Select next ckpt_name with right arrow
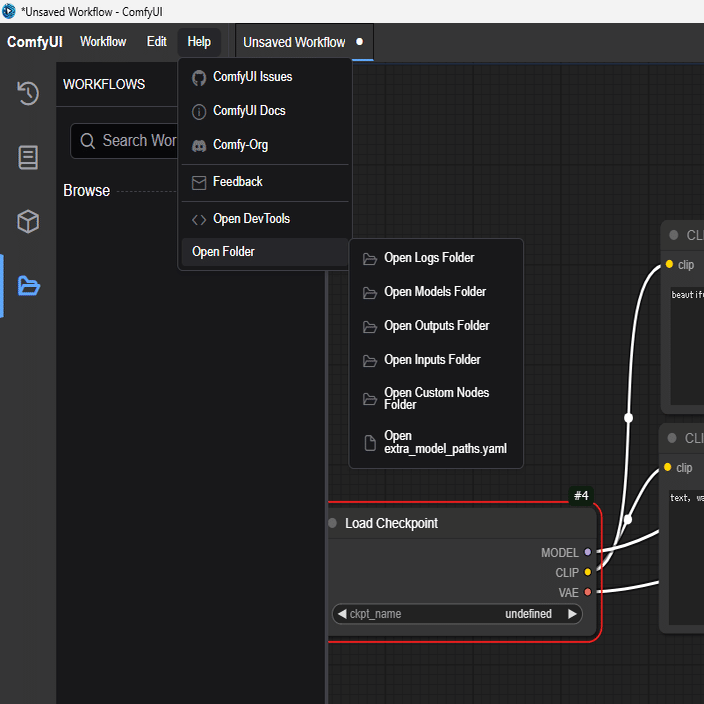 572,614
